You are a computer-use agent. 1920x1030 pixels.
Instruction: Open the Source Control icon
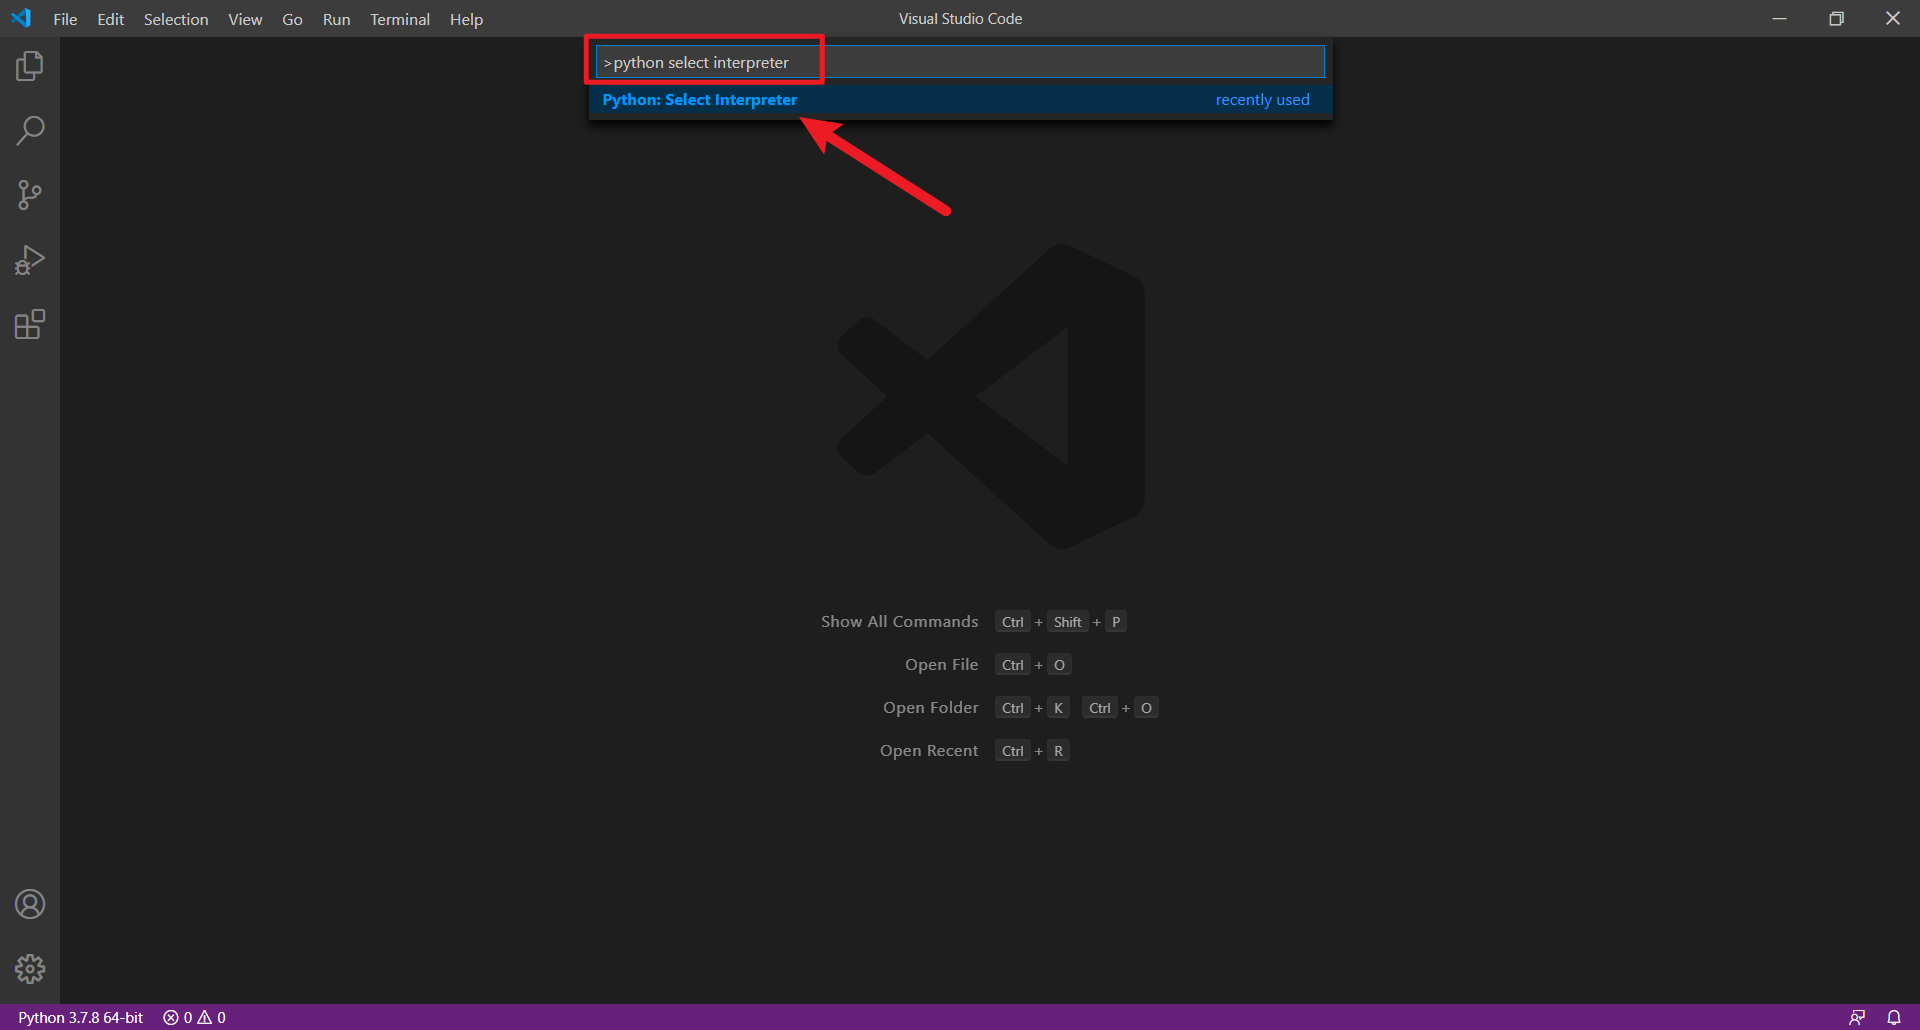30,194
